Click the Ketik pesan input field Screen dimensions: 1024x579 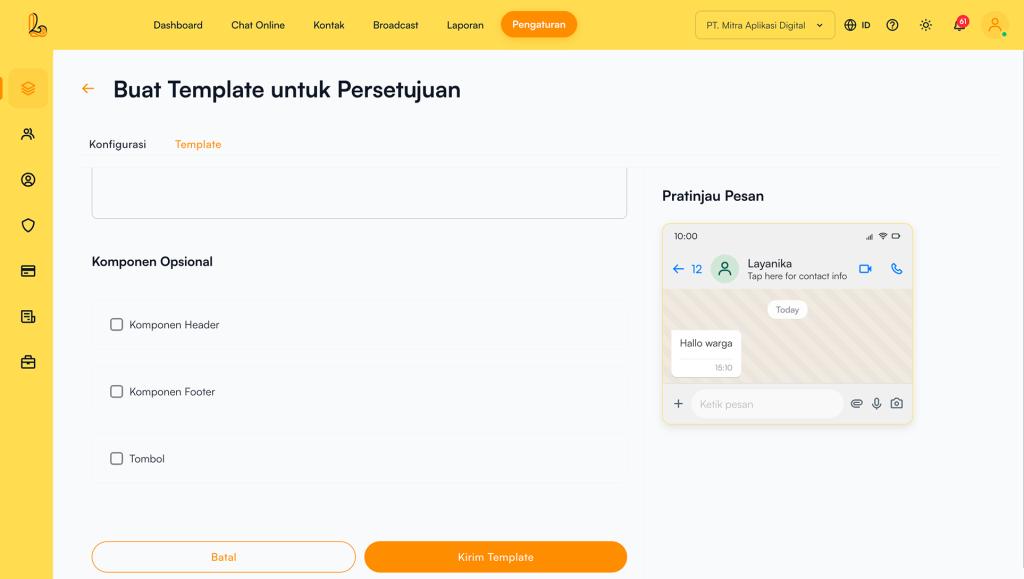pyautogui.click(x=766, y=404)
